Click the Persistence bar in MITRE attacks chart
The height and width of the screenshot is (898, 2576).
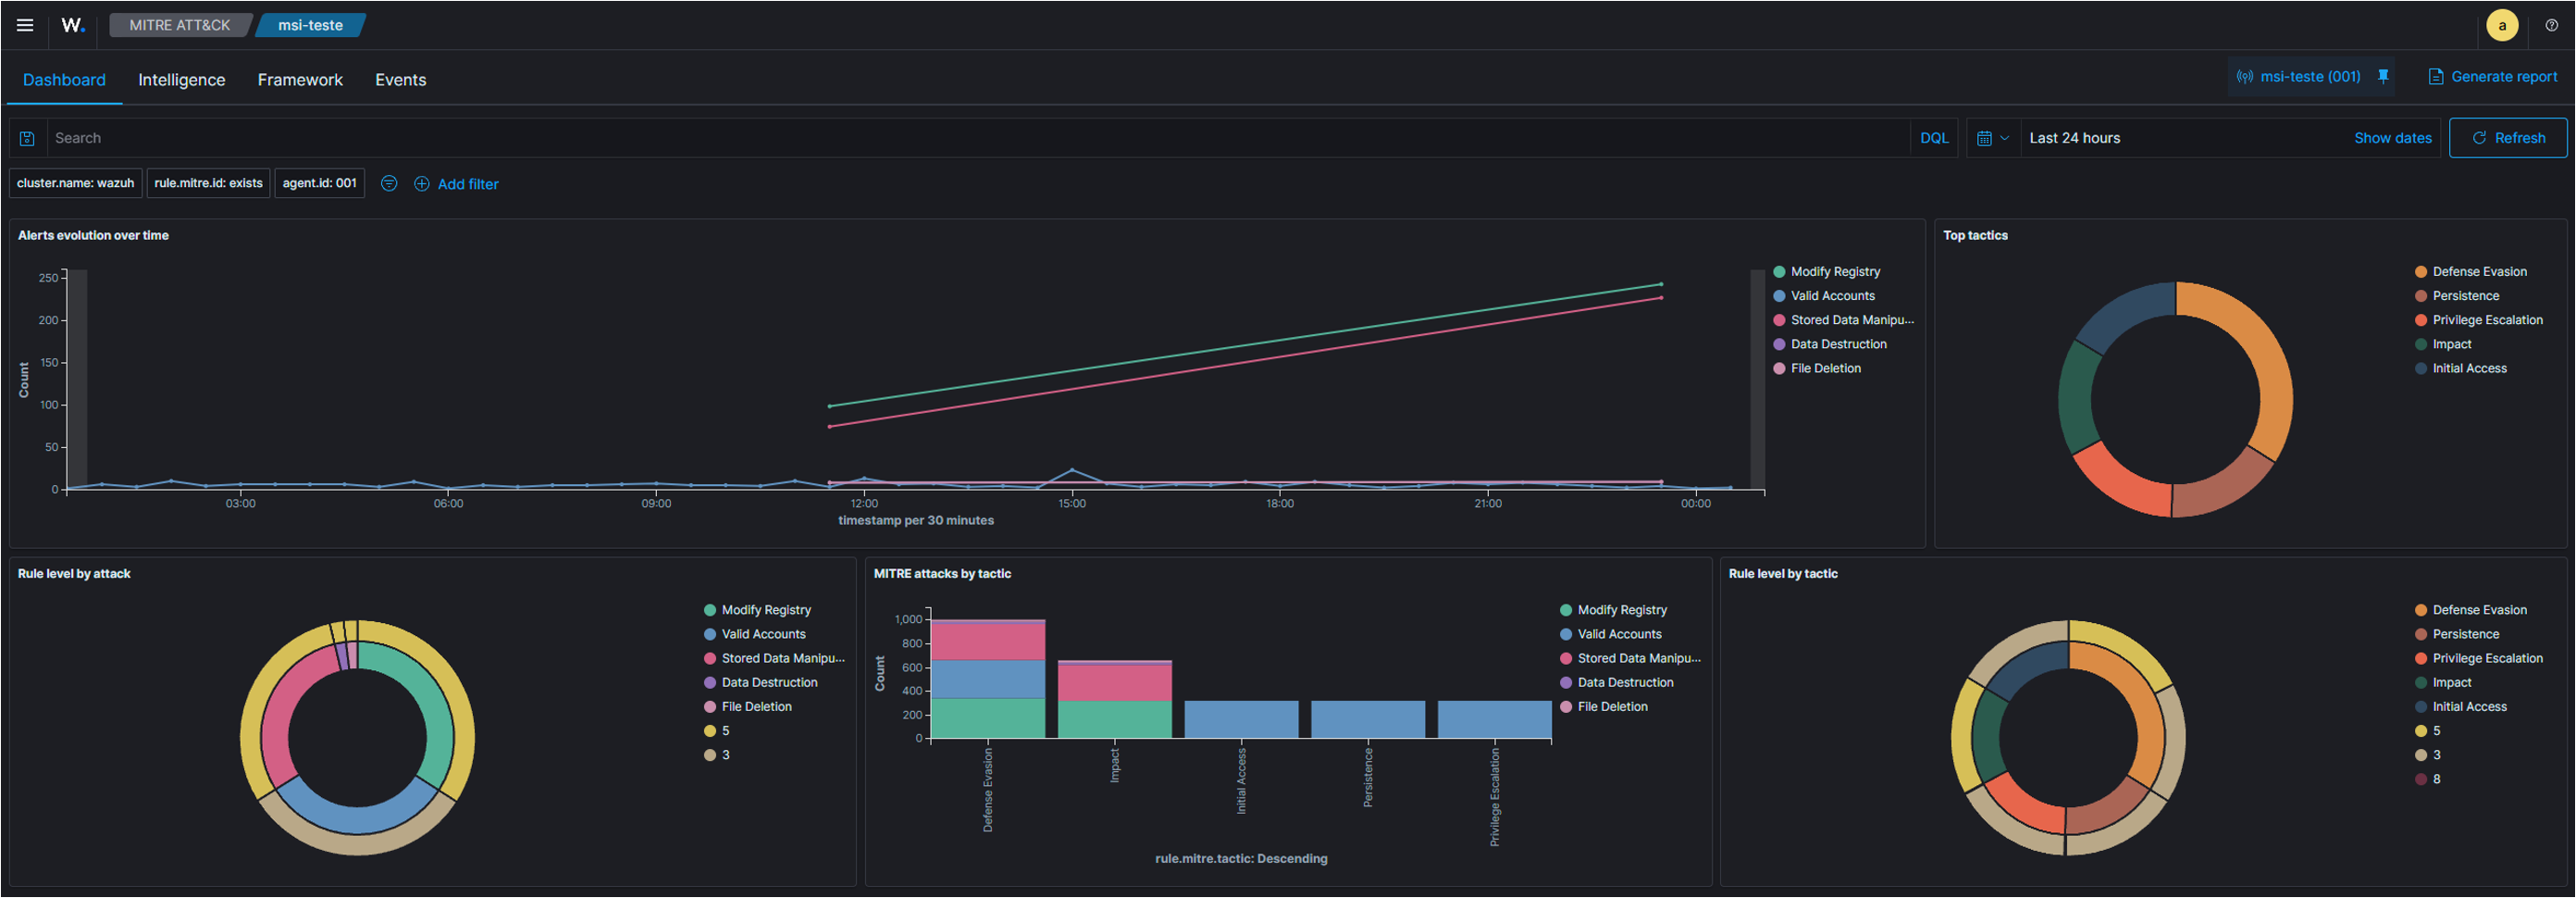point(1368,720)
